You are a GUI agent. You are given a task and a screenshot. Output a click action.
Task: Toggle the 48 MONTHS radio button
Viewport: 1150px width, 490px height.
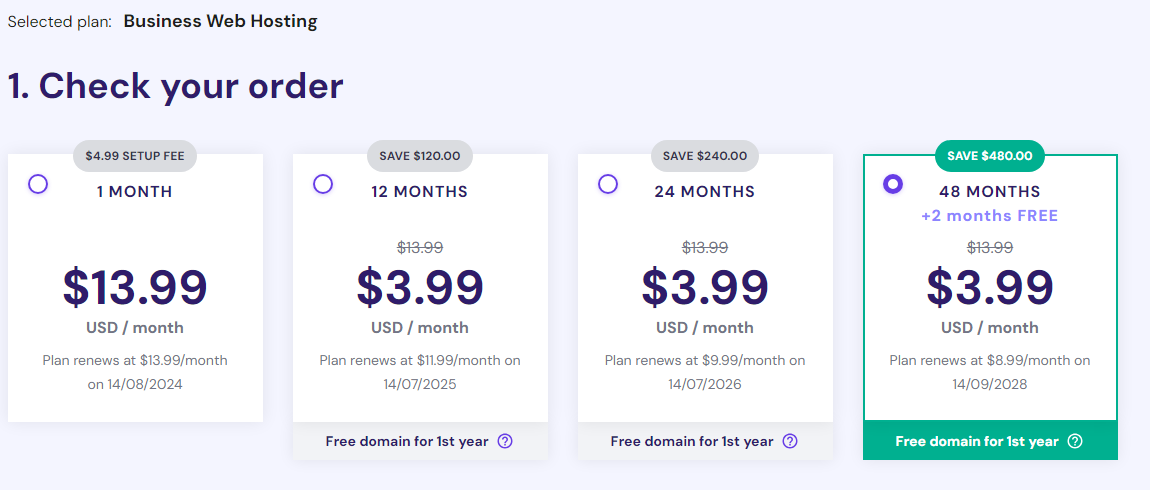coord(893,184)
